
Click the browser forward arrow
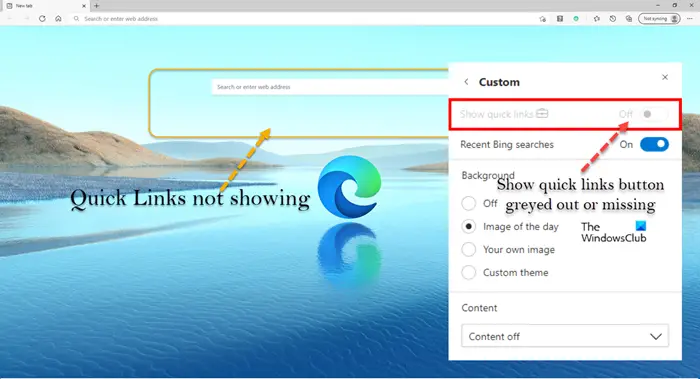pos(26,19)
